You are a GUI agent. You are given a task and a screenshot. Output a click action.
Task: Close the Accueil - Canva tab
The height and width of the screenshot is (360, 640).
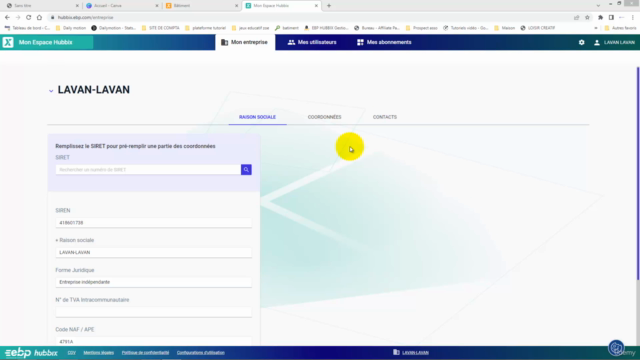pos(157,6)
